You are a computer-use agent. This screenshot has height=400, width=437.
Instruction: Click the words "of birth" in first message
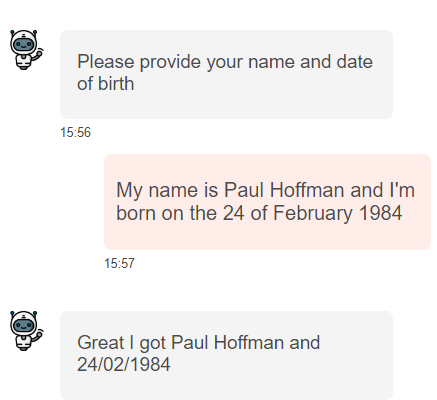coord(105,83)
